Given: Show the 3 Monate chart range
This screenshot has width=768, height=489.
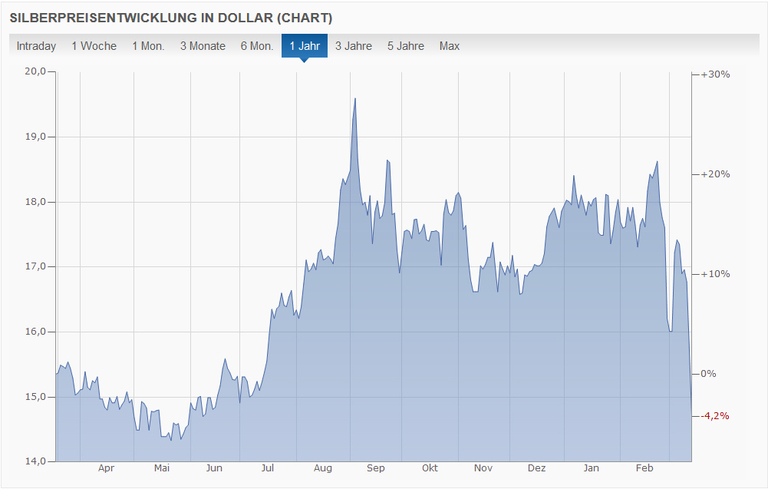Looking at the screenshot, I should point(203,46).
